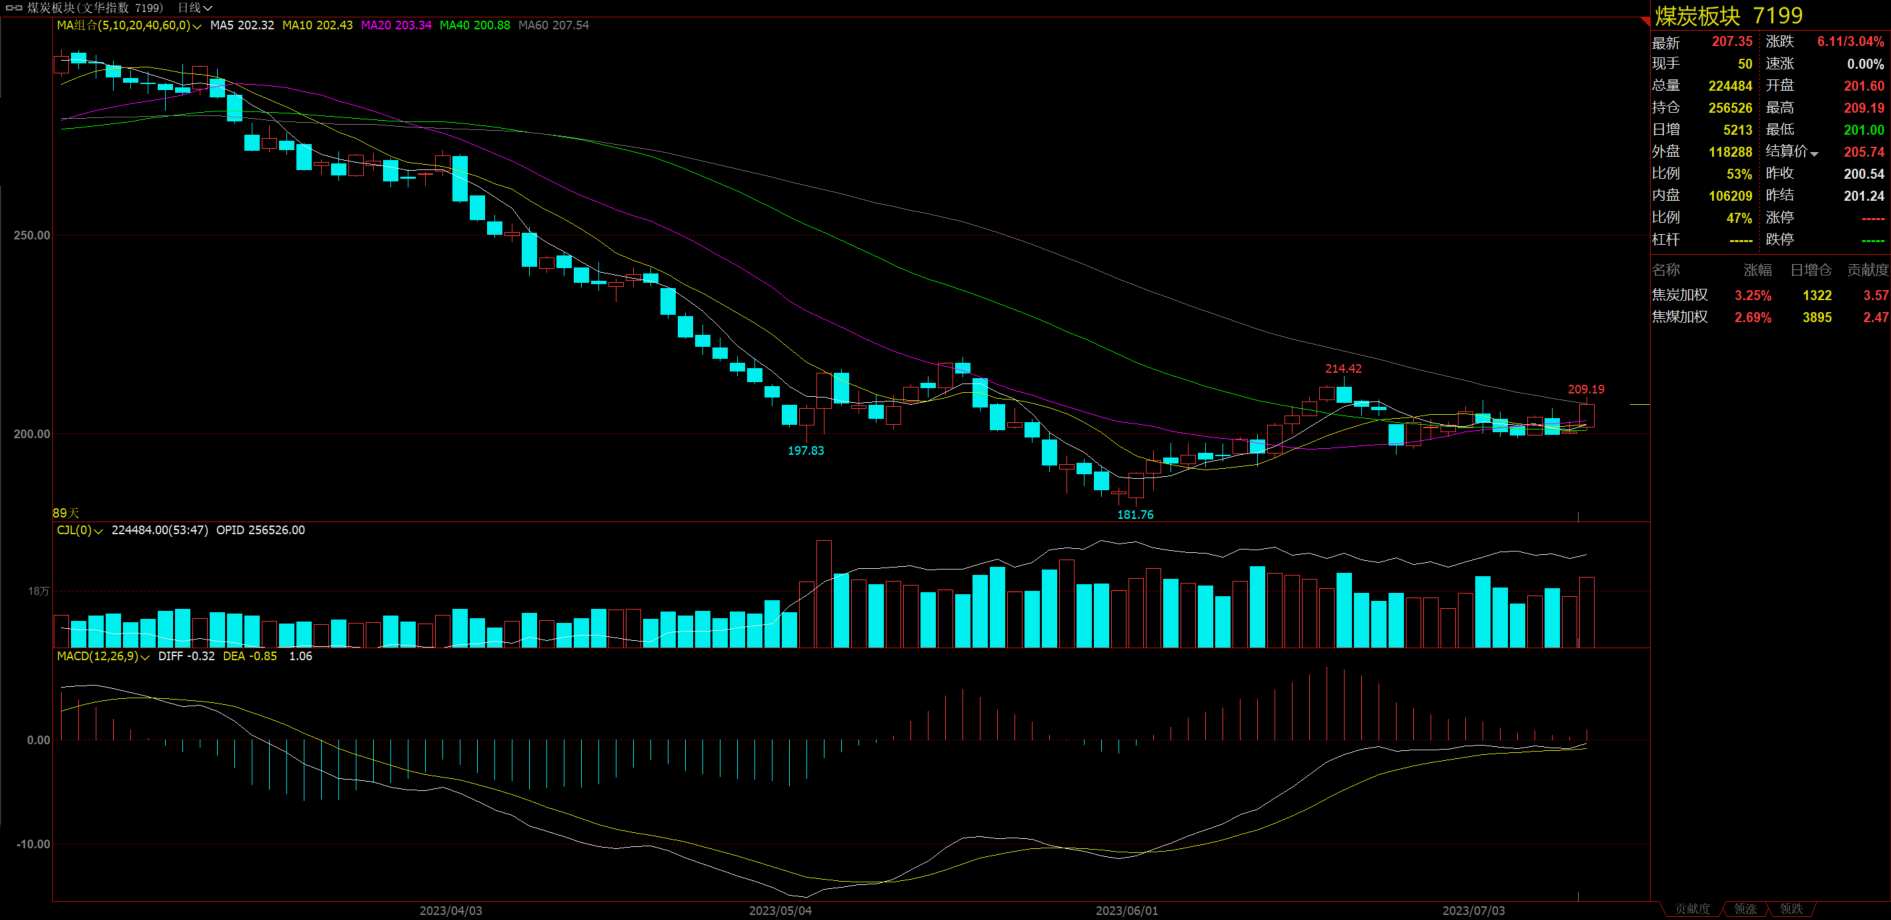Click the 外盘 value 118288
This screenshot has width=1891, height=920.
pyautogui.click(x=1730, y=152)
